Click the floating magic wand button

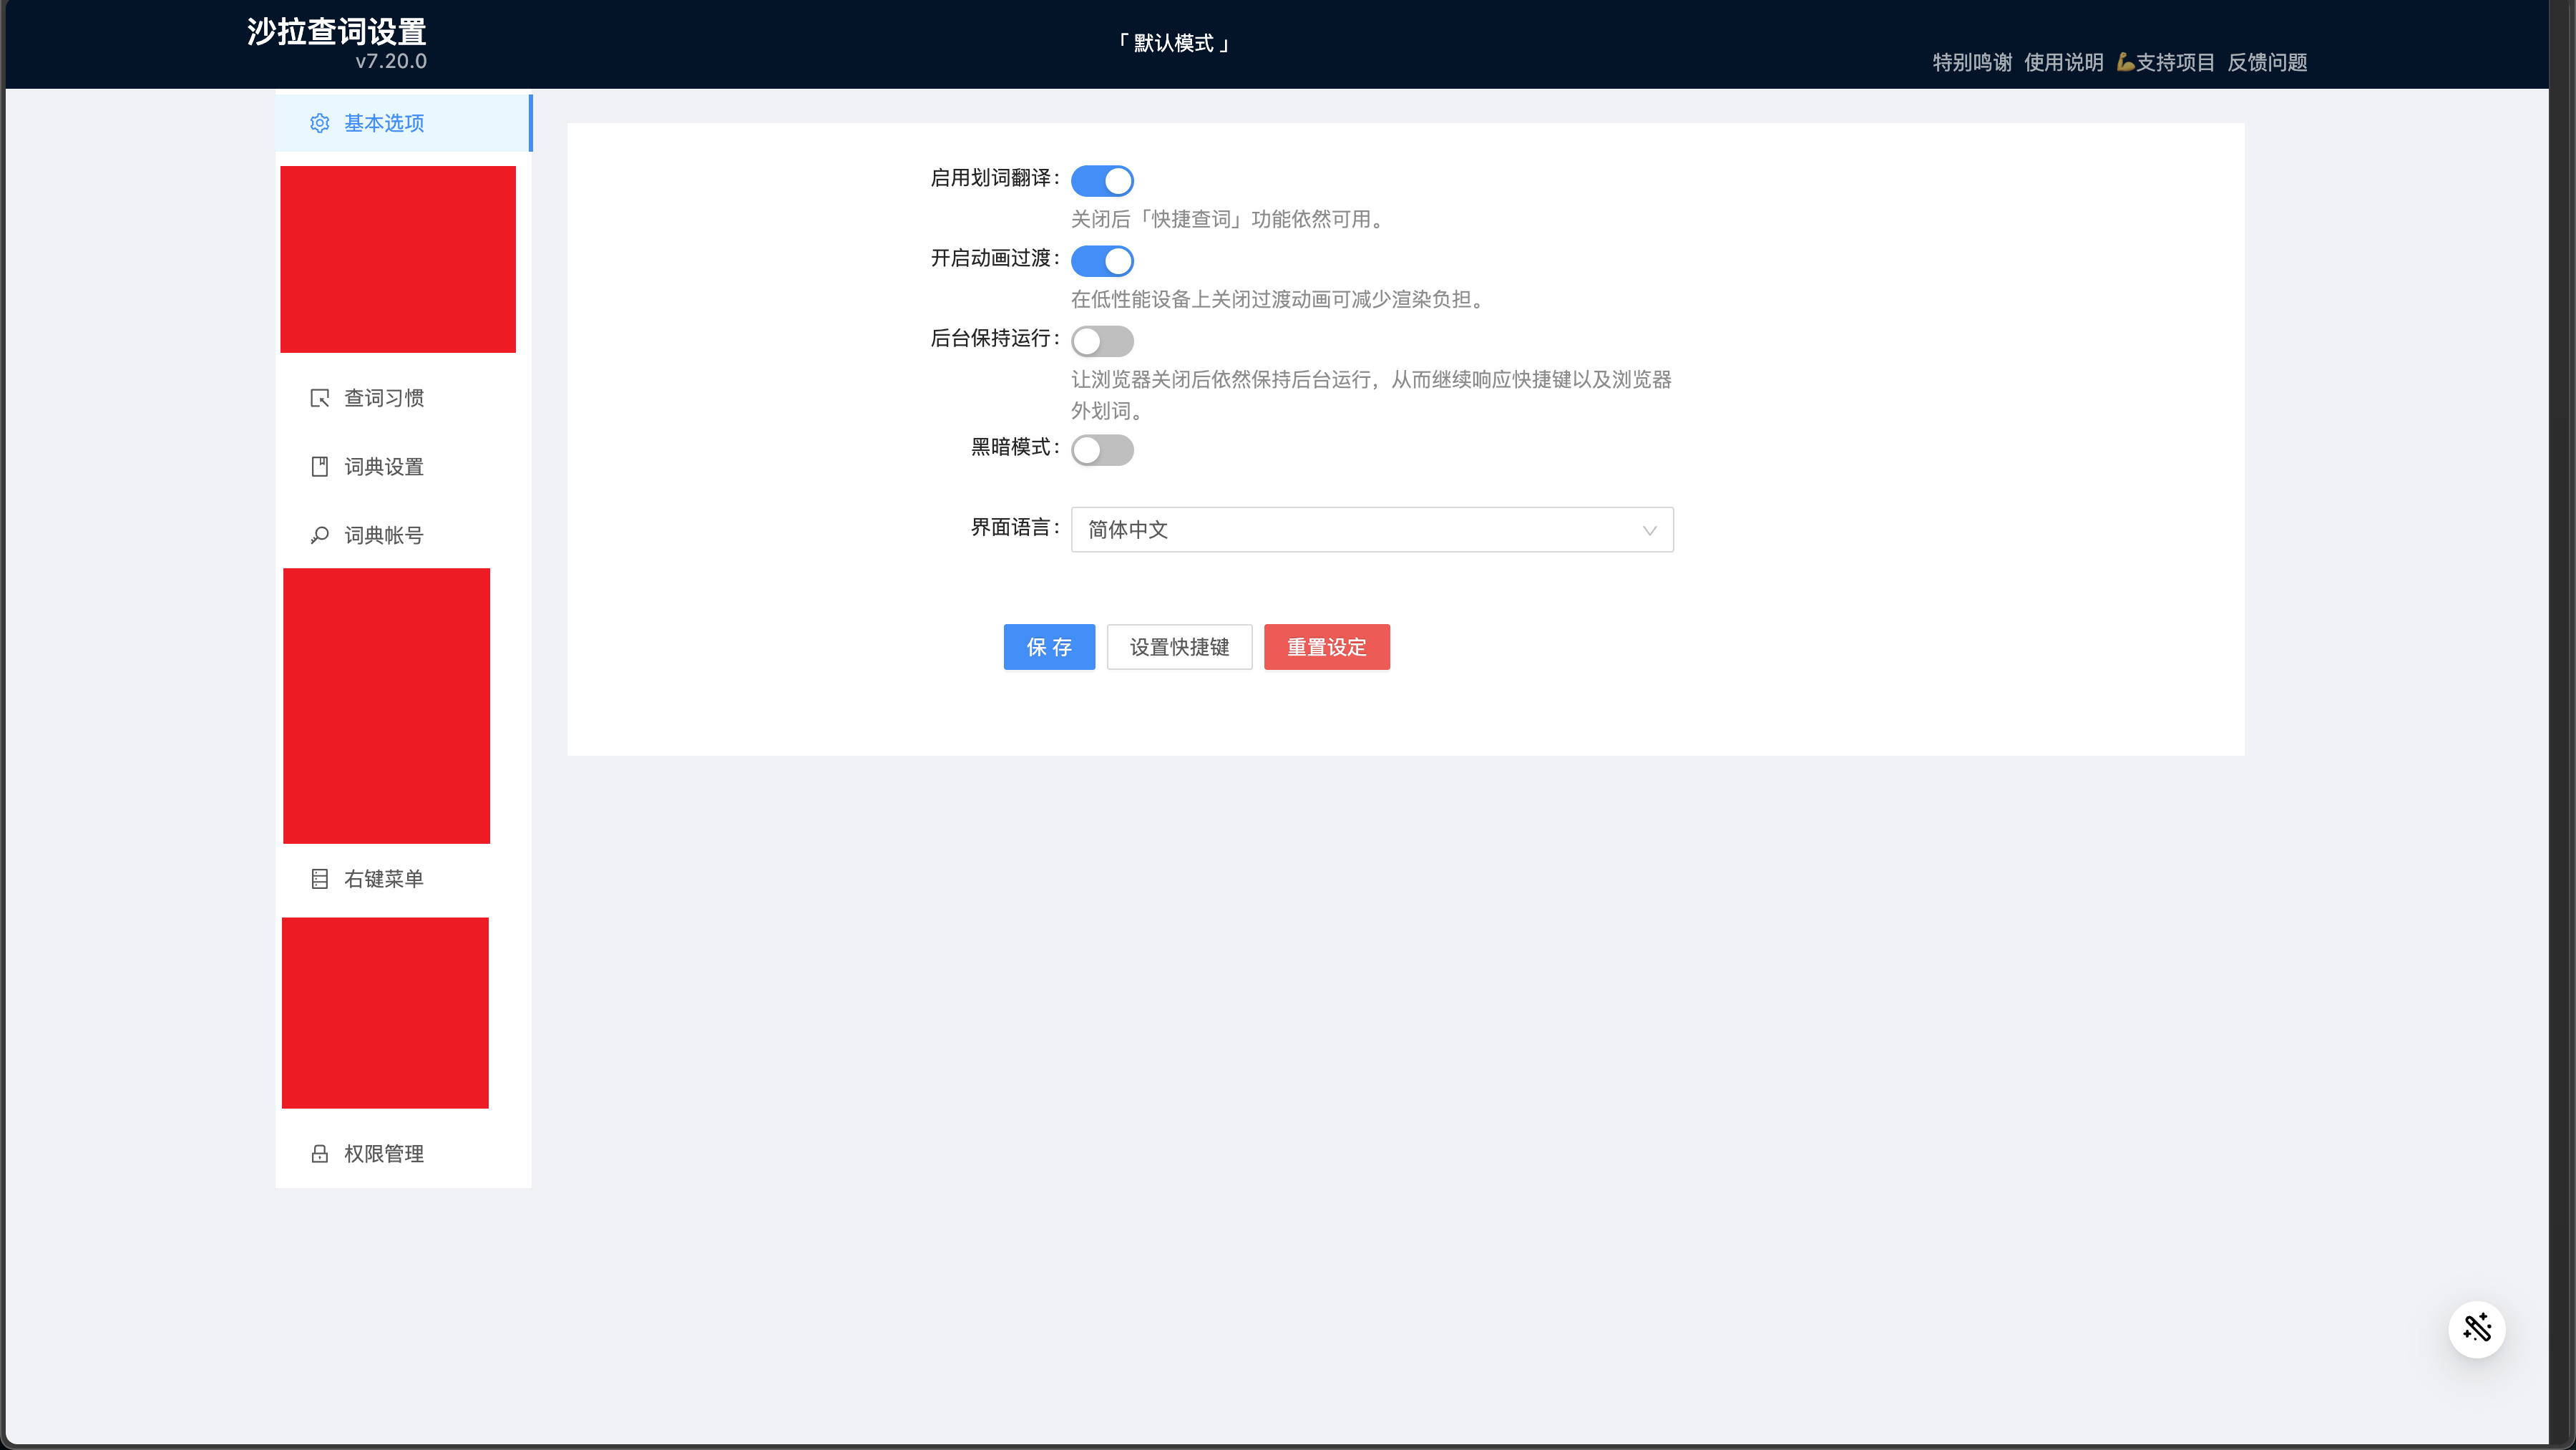2476,1329
